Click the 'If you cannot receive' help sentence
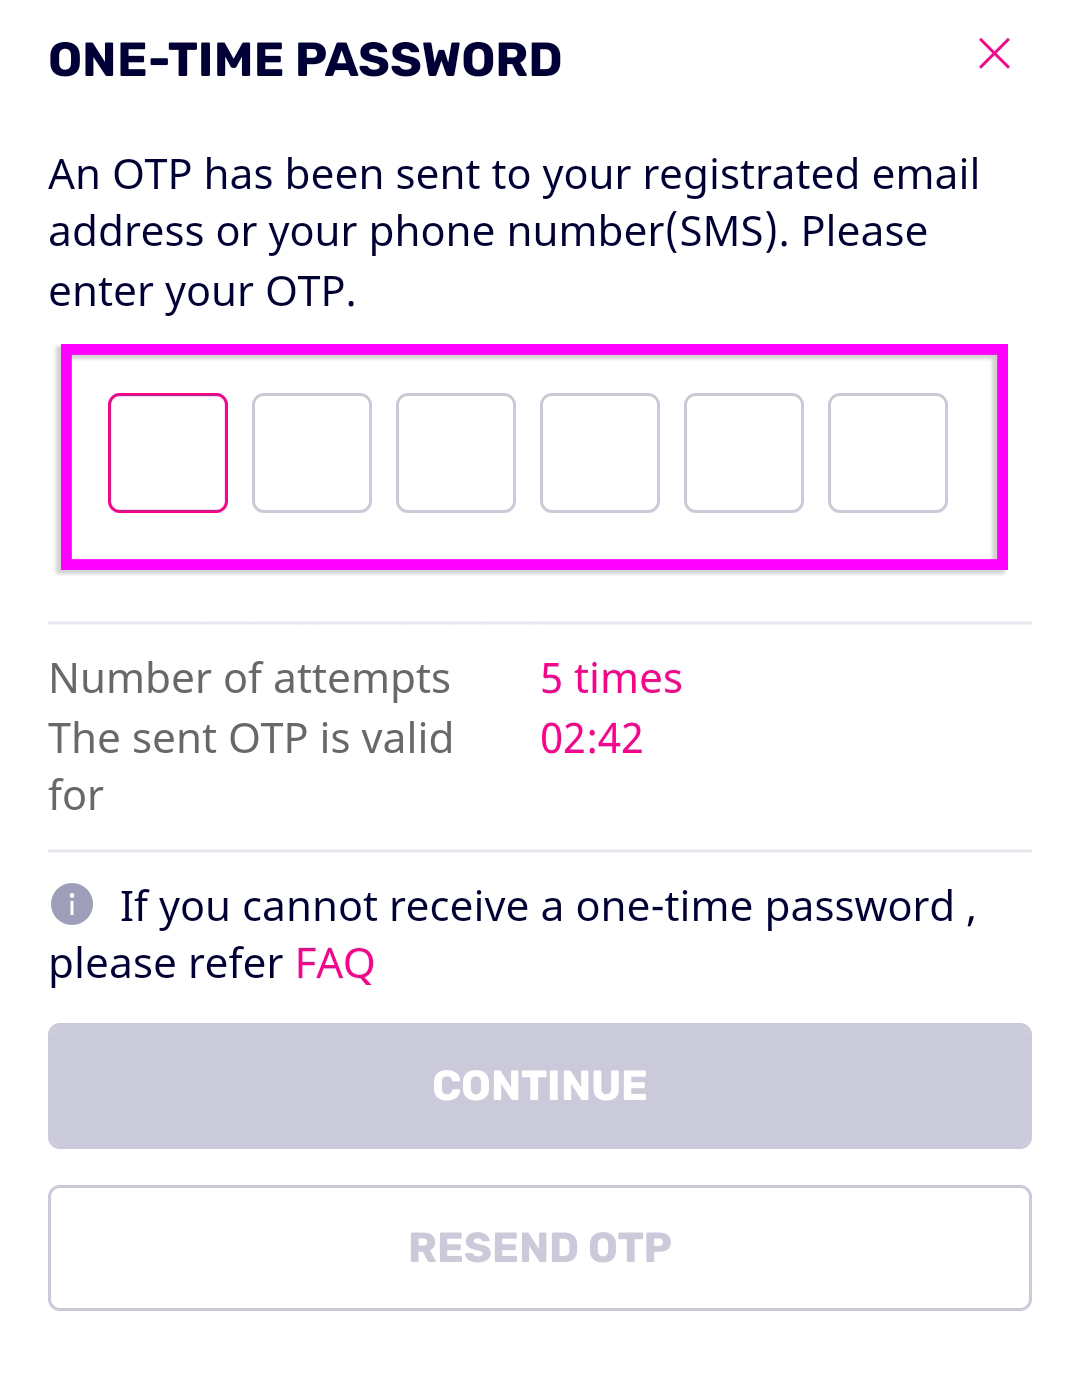Image resolution: width=1080 pixels, height=1378 pixels. (x=546, y=907)
